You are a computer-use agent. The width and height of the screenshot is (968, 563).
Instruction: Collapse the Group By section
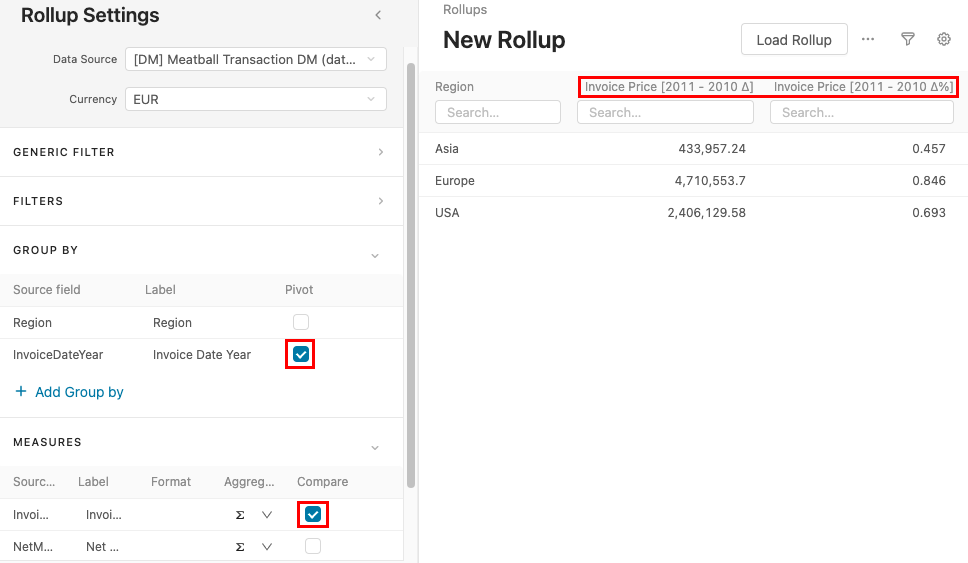coord(375,256)
